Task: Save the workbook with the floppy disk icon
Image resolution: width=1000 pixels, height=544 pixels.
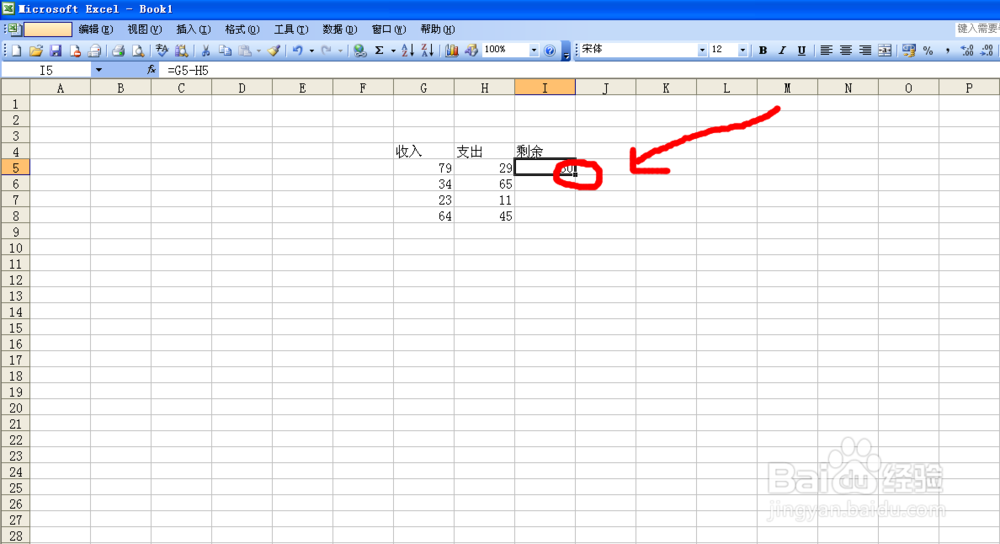Action: click(x=55, y=50)
